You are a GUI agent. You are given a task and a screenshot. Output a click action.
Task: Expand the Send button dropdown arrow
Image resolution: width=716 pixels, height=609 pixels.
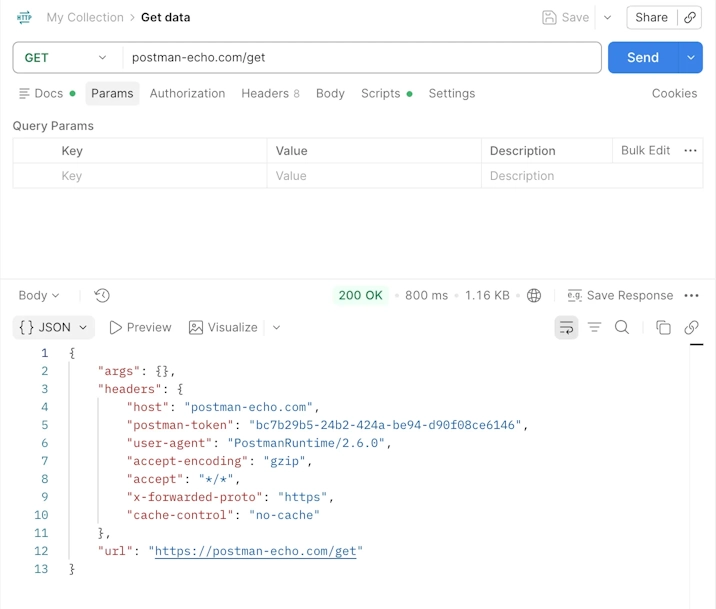coord(691,58)
